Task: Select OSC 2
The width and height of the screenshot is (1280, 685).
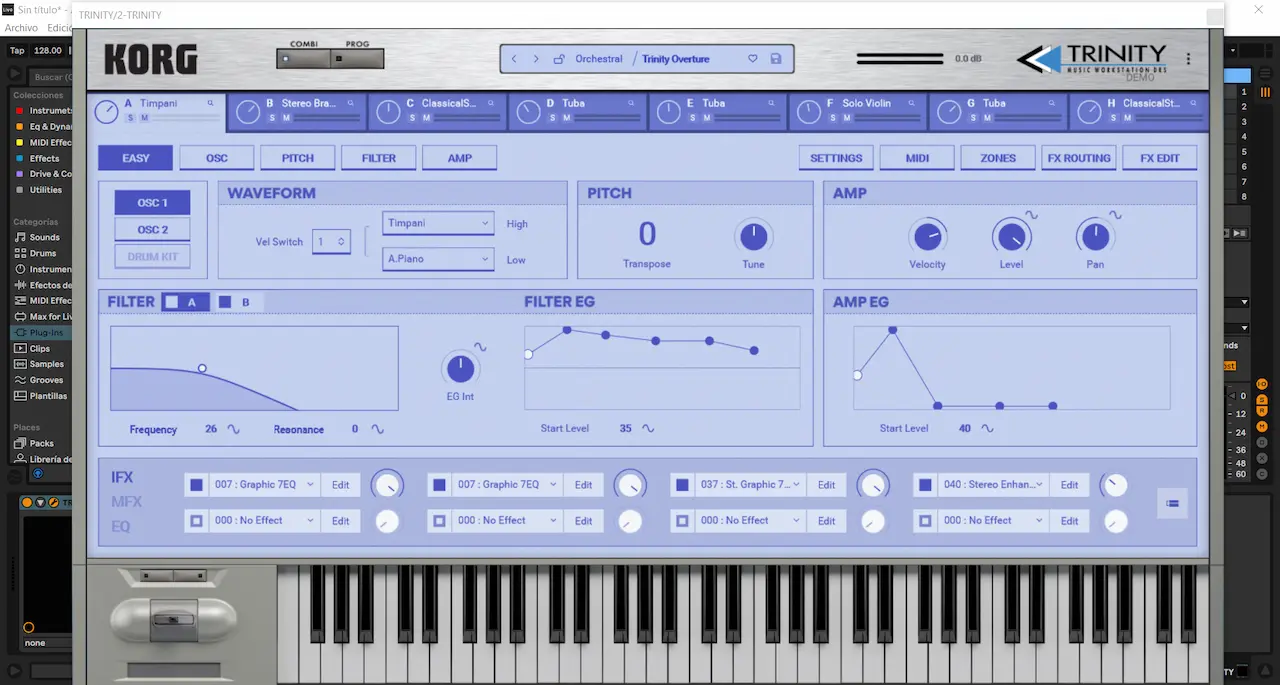Action: point(152,230)
